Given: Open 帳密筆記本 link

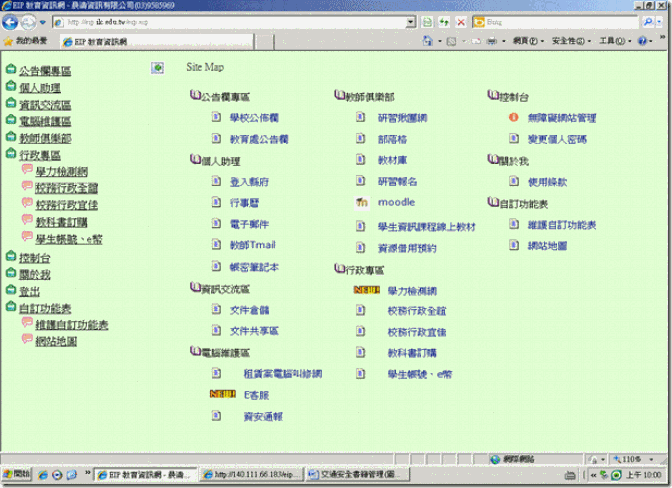Looking at the screenshot, I should click(x=254, y=267).
